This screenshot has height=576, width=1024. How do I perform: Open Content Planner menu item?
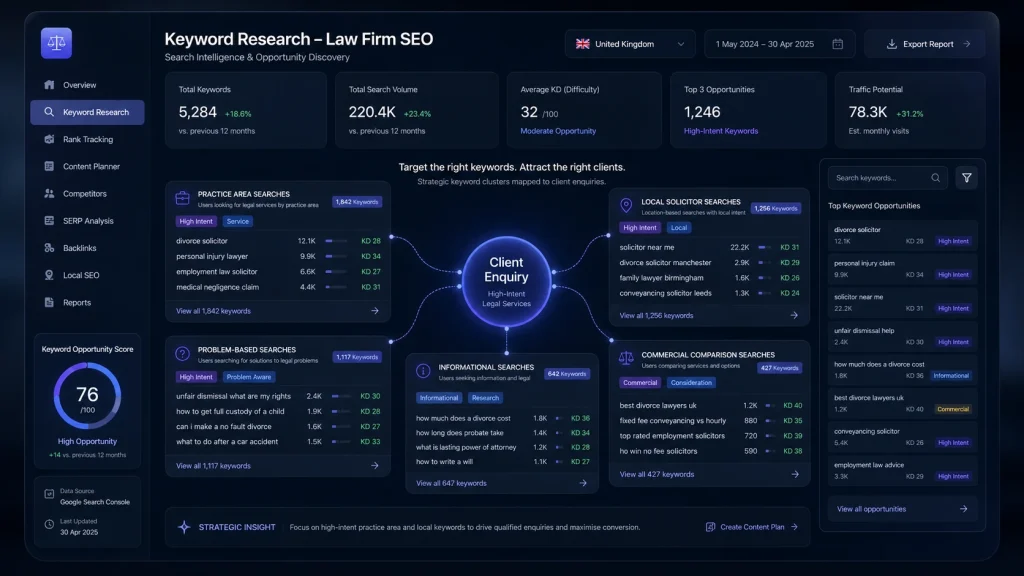87,167
